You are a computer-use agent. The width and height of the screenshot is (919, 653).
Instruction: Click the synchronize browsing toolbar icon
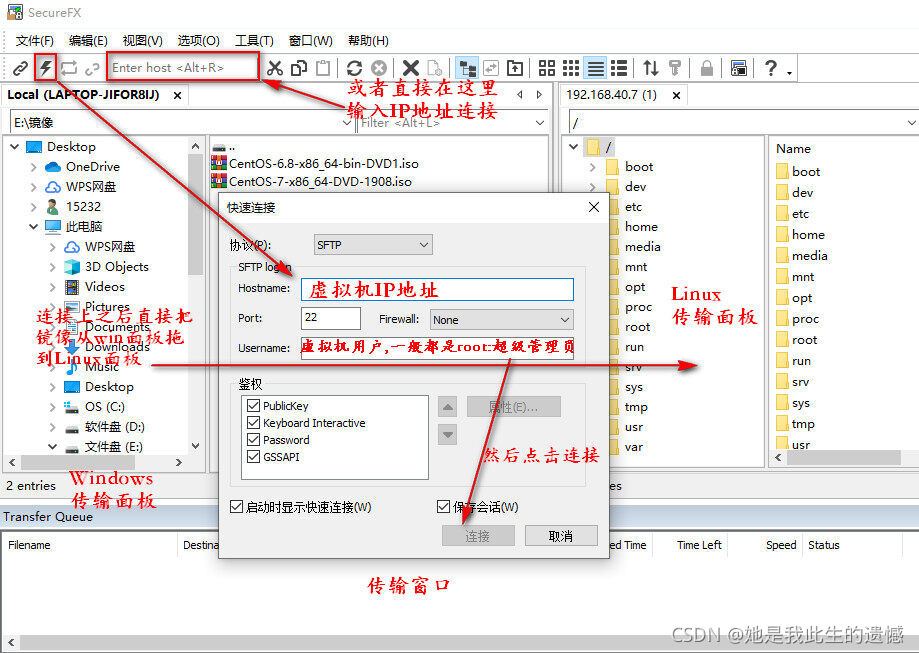(x=491, y=68)
